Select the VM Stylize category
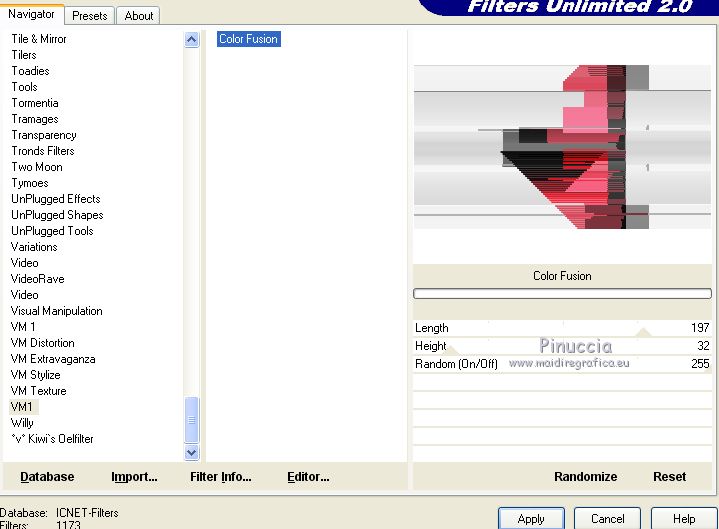719x529 pixels. [35, 375]
